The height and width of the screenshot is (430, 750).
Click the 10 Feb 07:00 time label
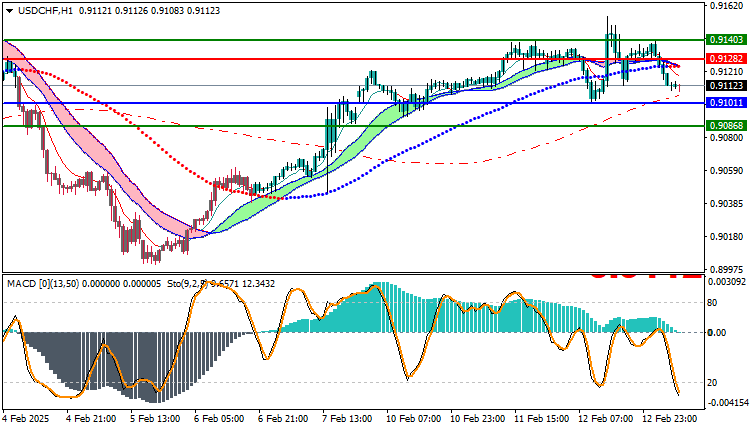pos(414,419)
